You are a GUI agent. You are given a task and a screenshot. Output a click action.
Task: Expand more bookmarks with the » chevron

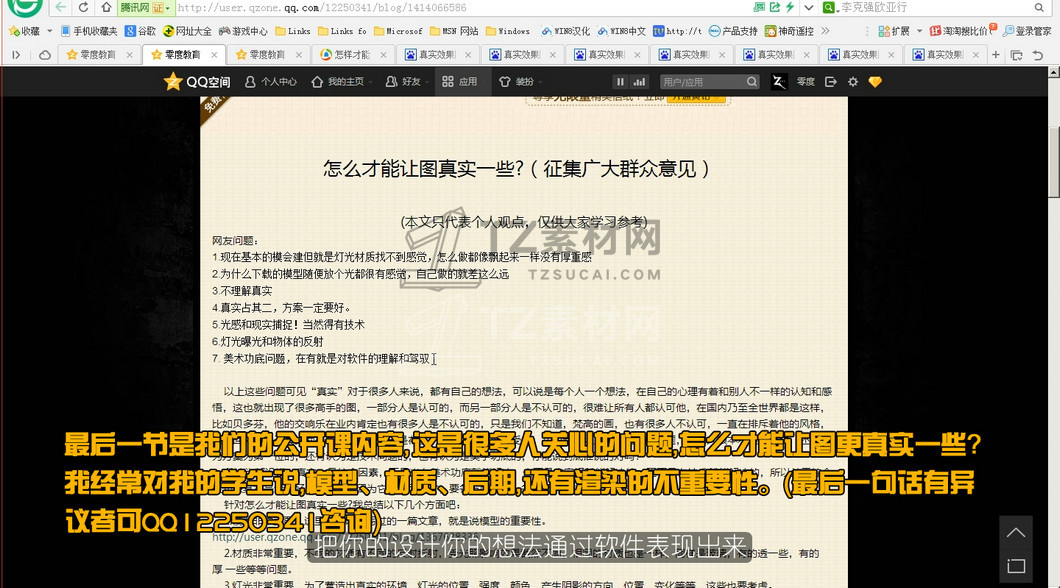coord(825,31)
